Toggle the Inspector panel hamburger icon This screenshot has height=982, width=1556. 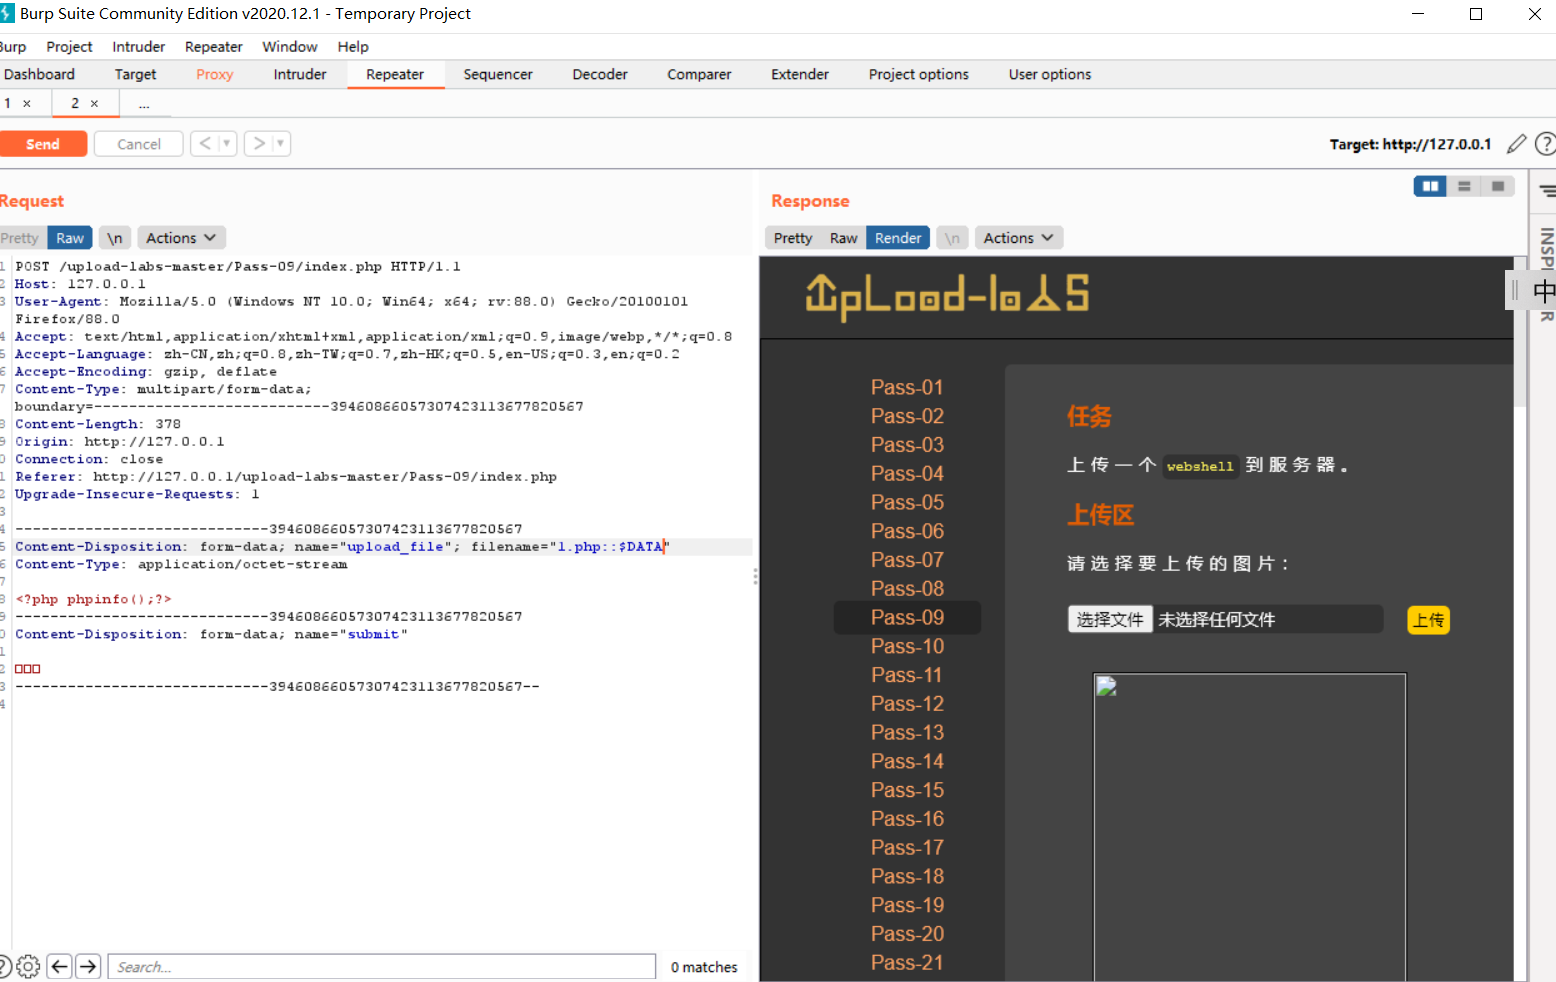[1547, 190]
